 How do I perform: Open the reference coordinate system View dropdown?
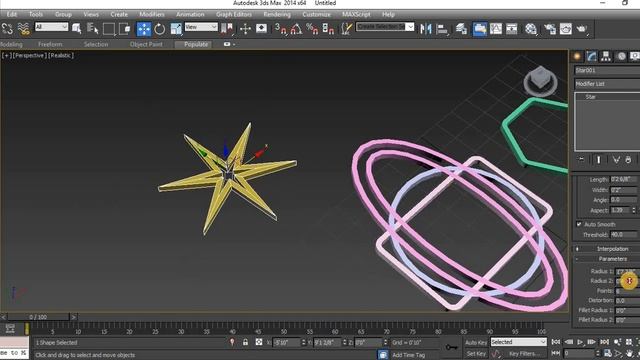point(201,27)
